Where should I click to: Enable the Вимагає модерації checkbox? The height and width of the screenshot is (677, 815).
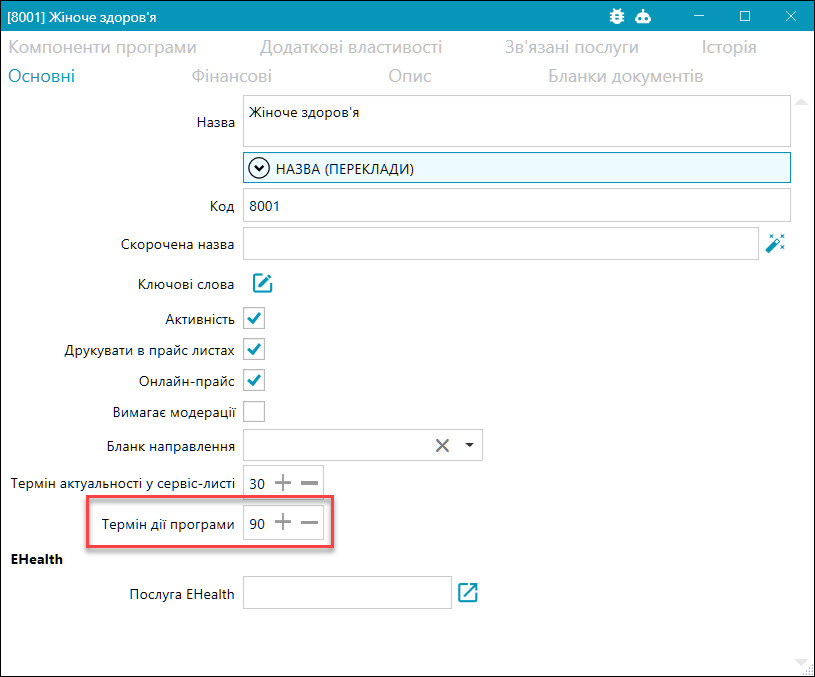pyautogui.click(x=254, y=412)
